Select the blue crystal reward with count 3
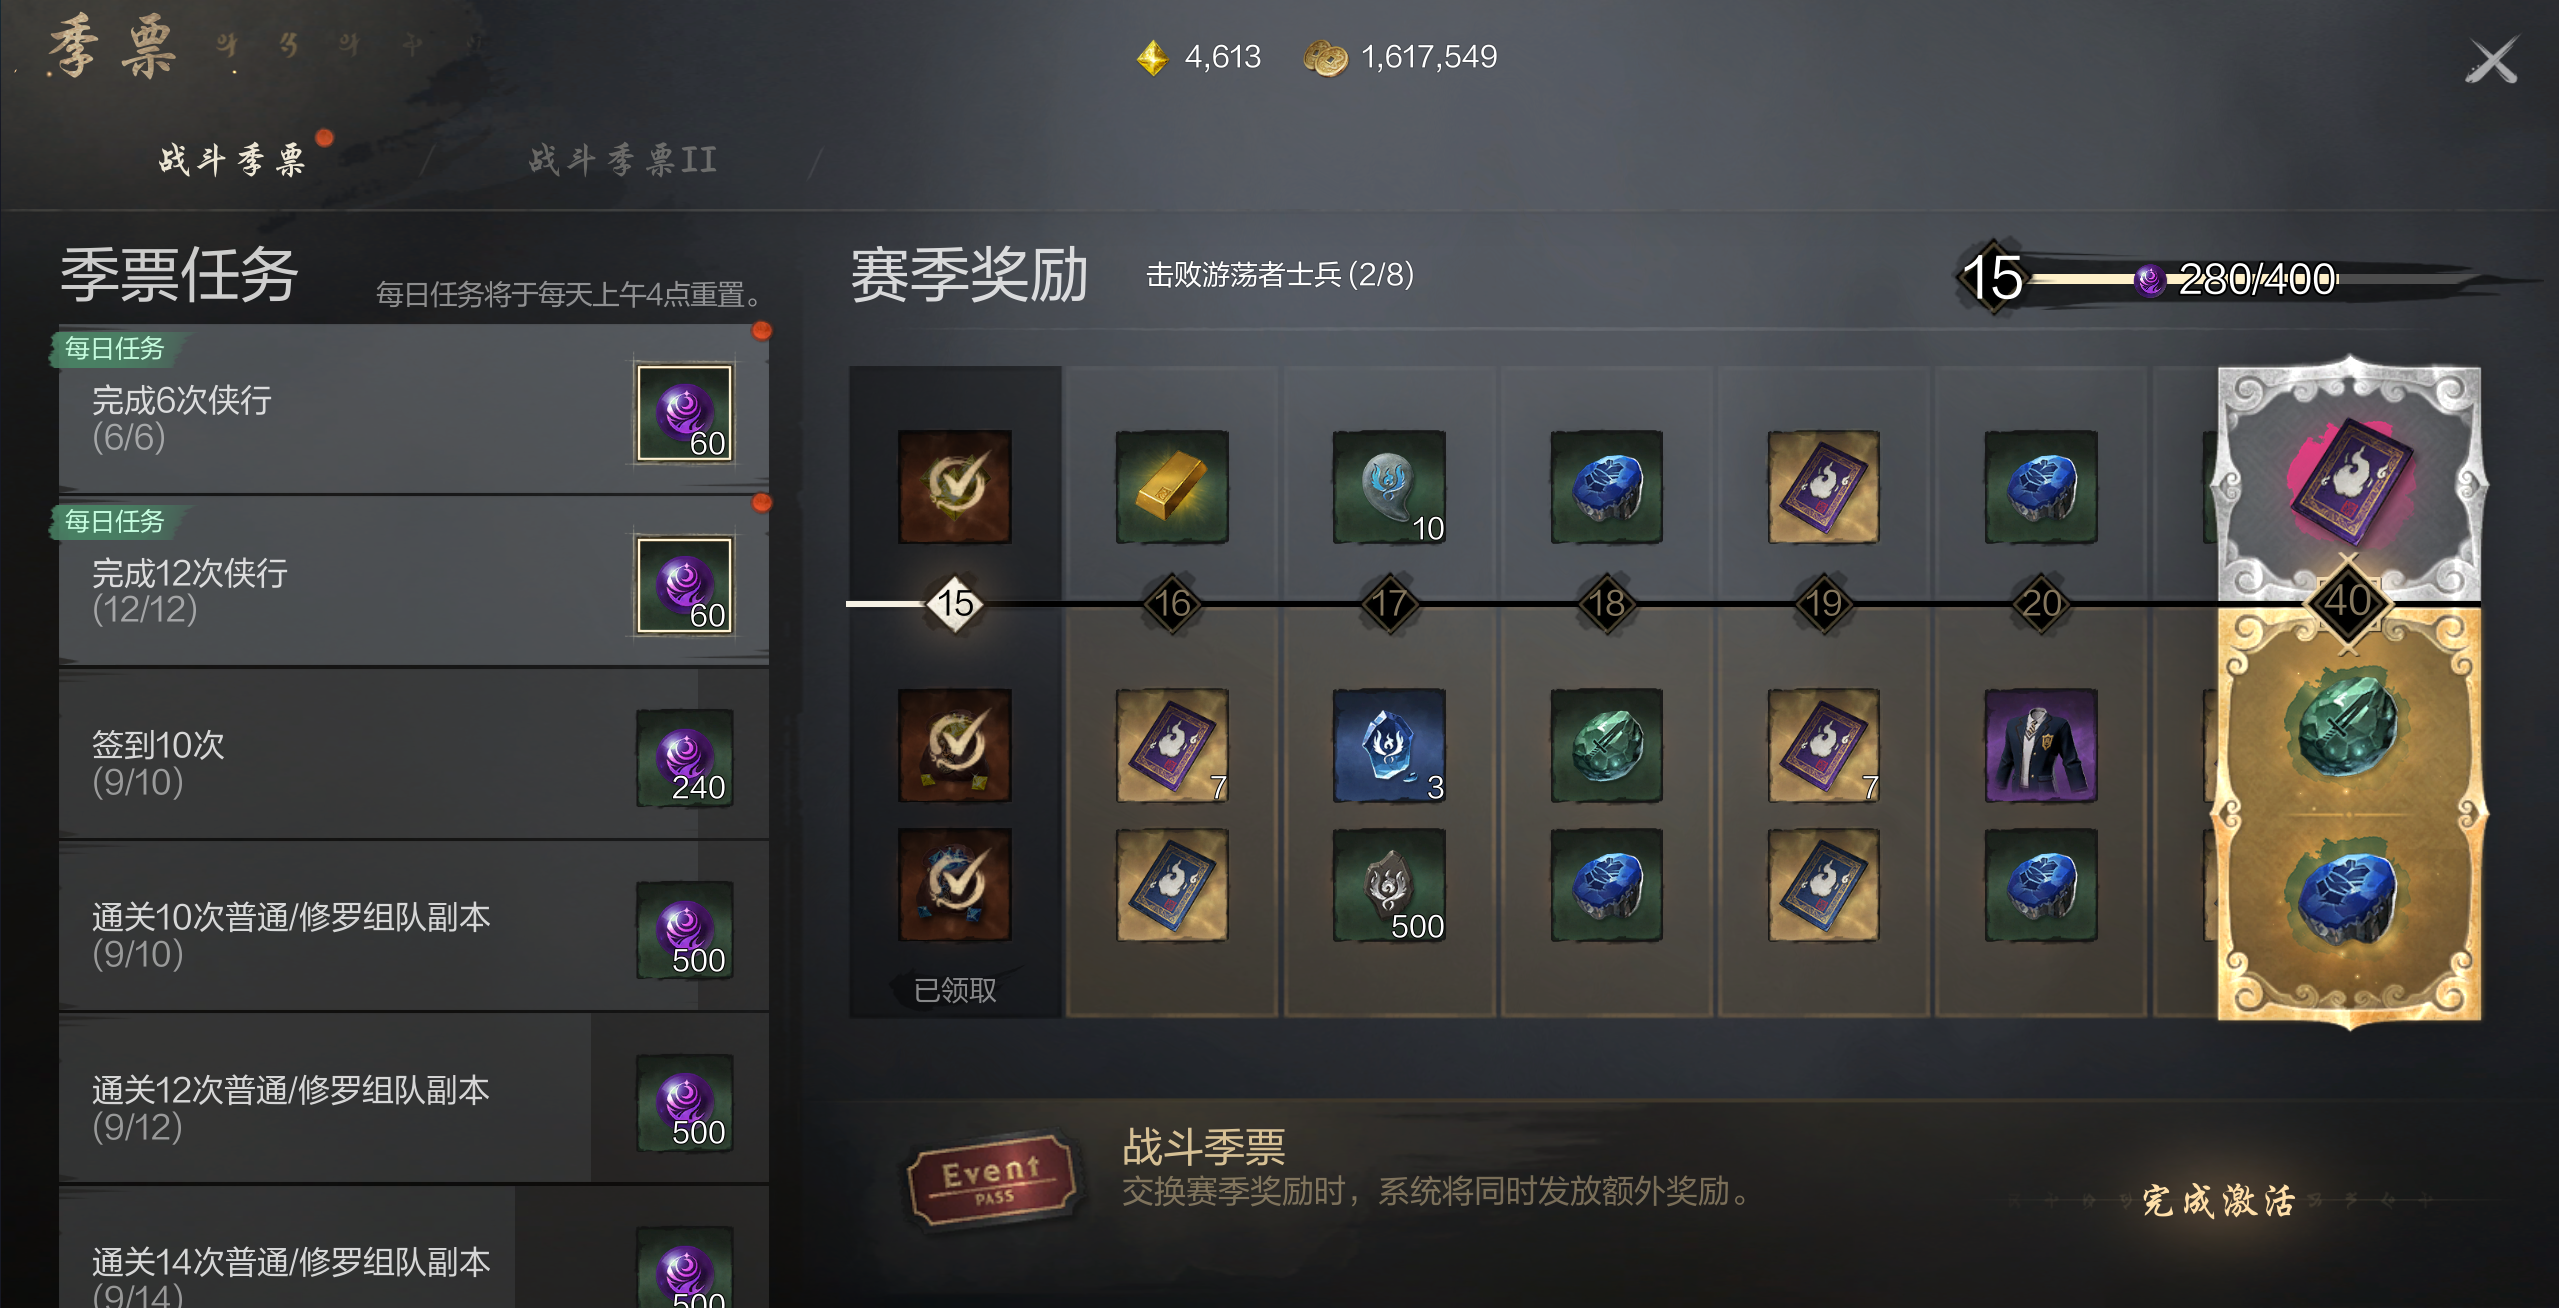Screen dimensions: 2559x1308 [1389, 745]
